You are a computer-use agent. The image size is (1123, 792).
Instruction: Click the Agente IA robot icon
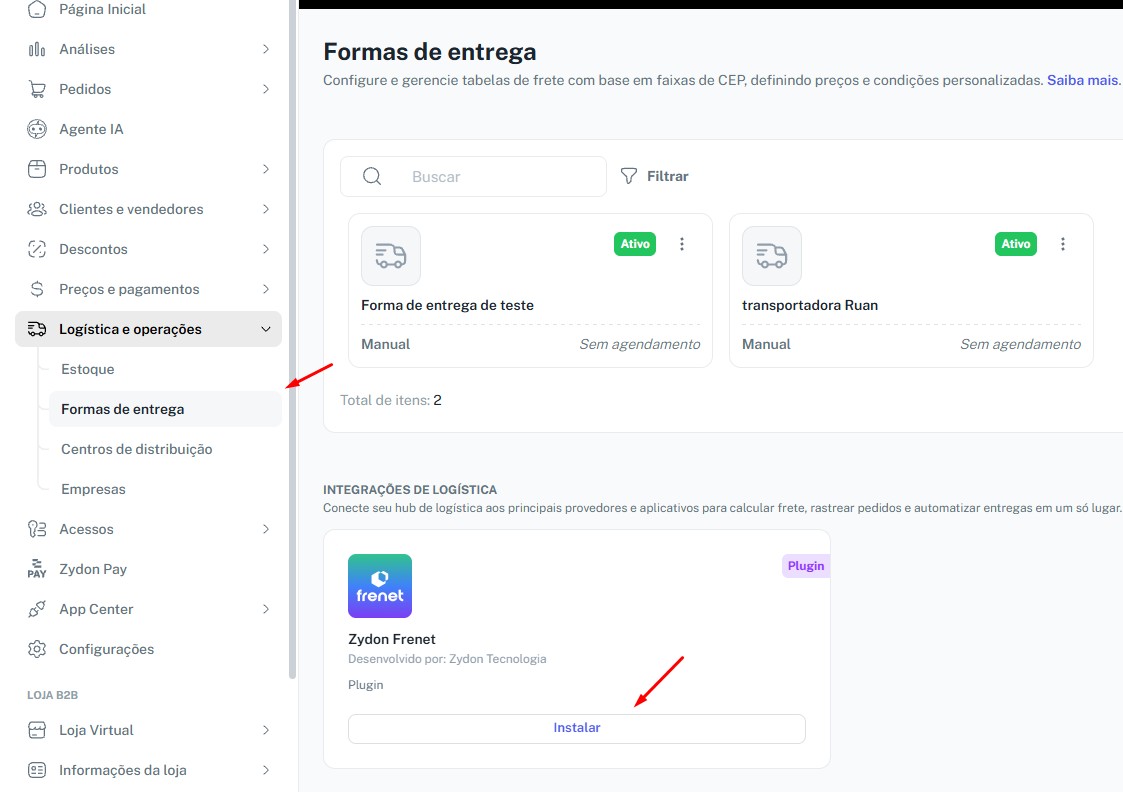click(37, 129)
